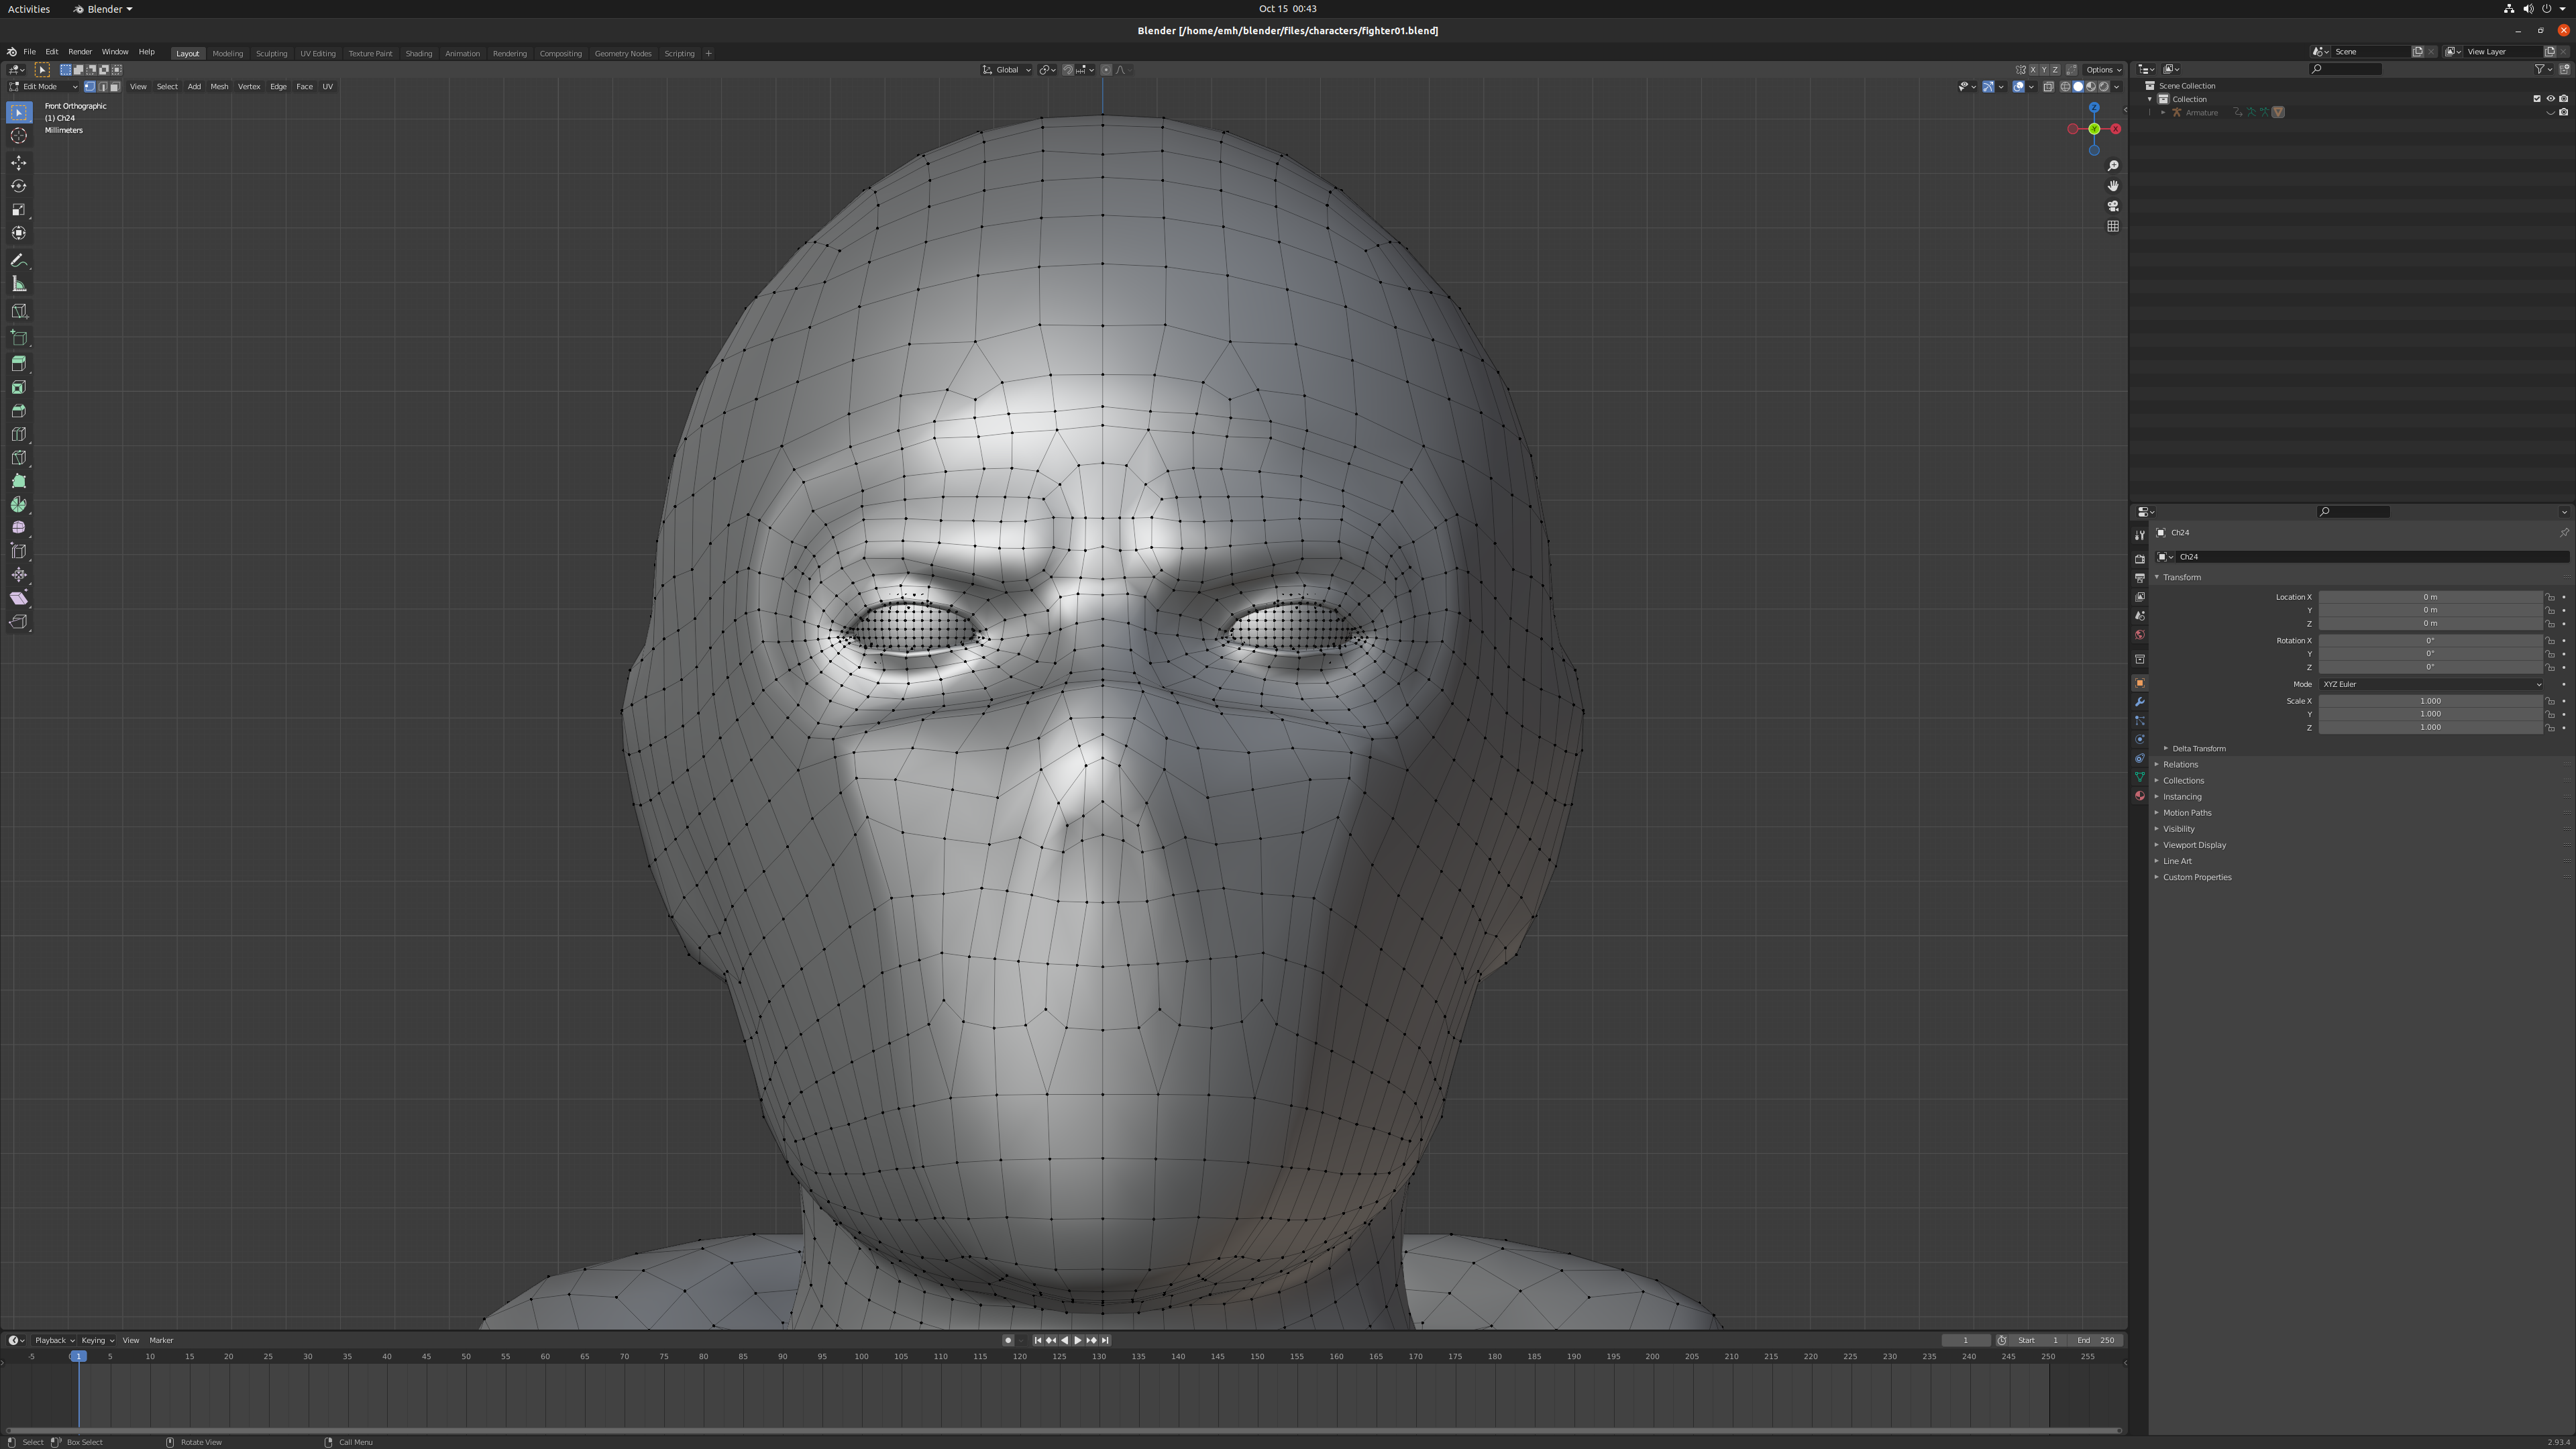Click the zoom magnifier viewport icon
This screenshot has width=2576, height=1449.
click(x=2113, y=166)
